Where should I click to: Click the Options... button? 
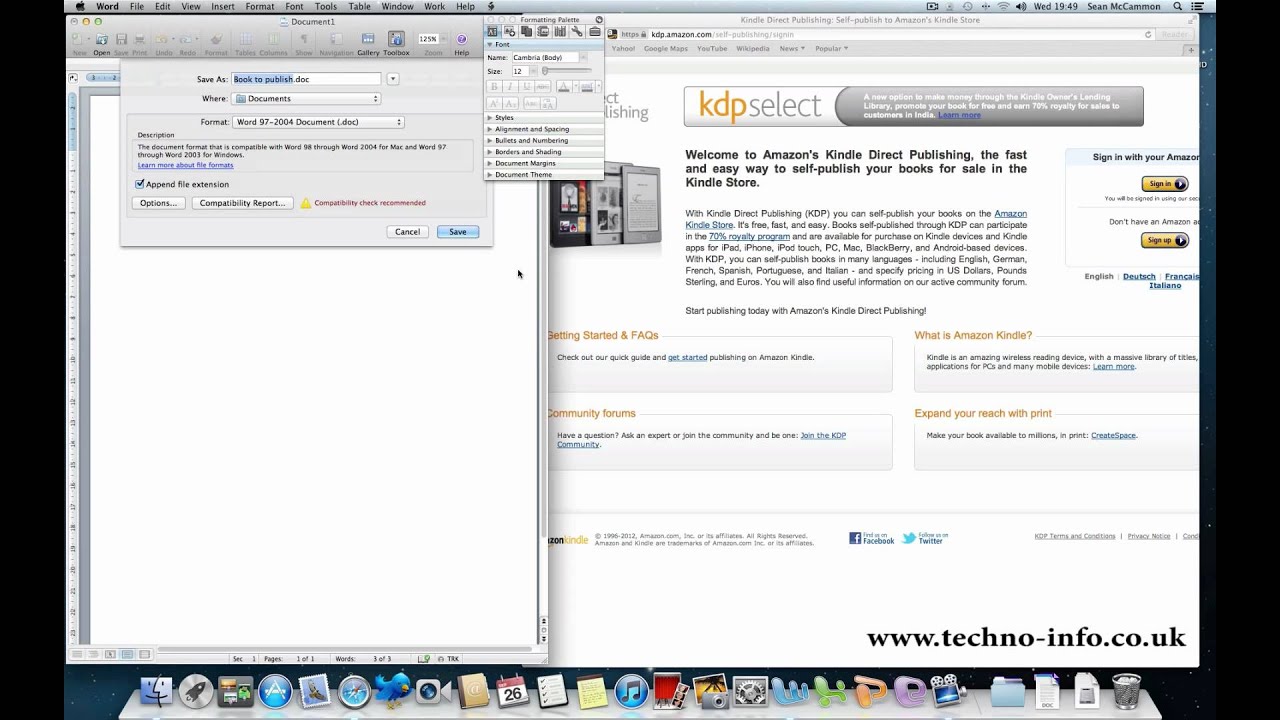(x=158, y=203)
